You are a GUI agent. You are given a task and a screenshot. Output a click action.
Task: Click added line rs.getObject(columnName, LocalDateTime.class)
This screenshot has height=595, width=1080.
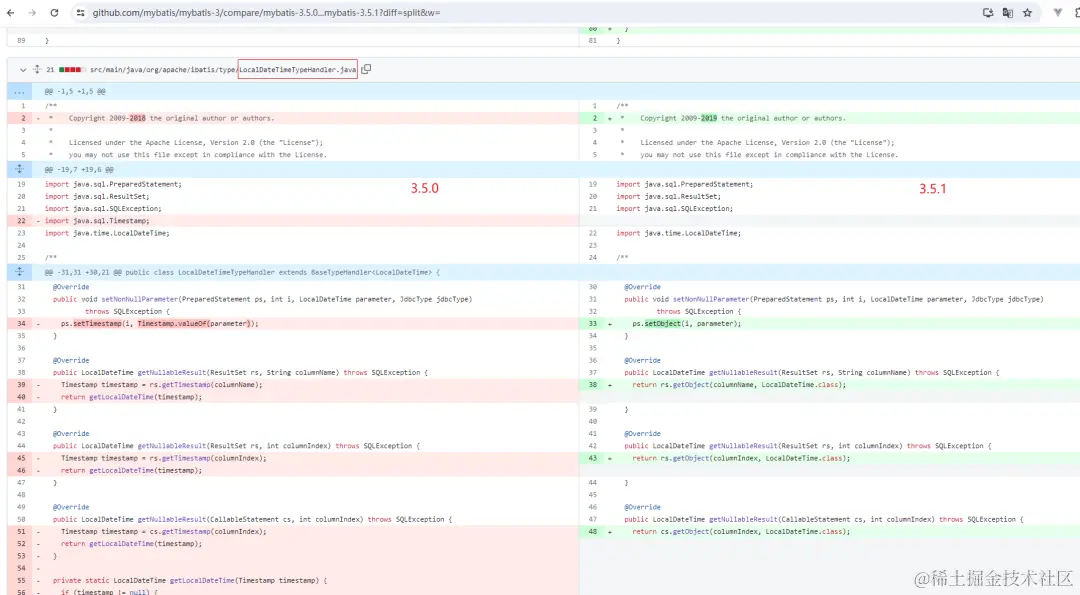[x=829, y=385]
